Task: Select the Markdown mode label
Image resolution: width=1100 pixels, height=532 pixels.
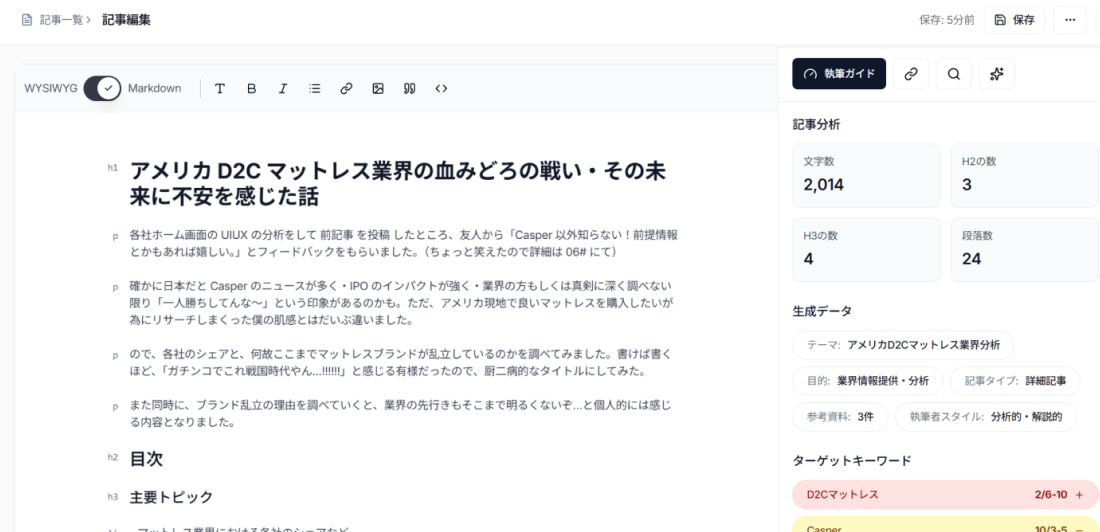Action: pos(154,88)
